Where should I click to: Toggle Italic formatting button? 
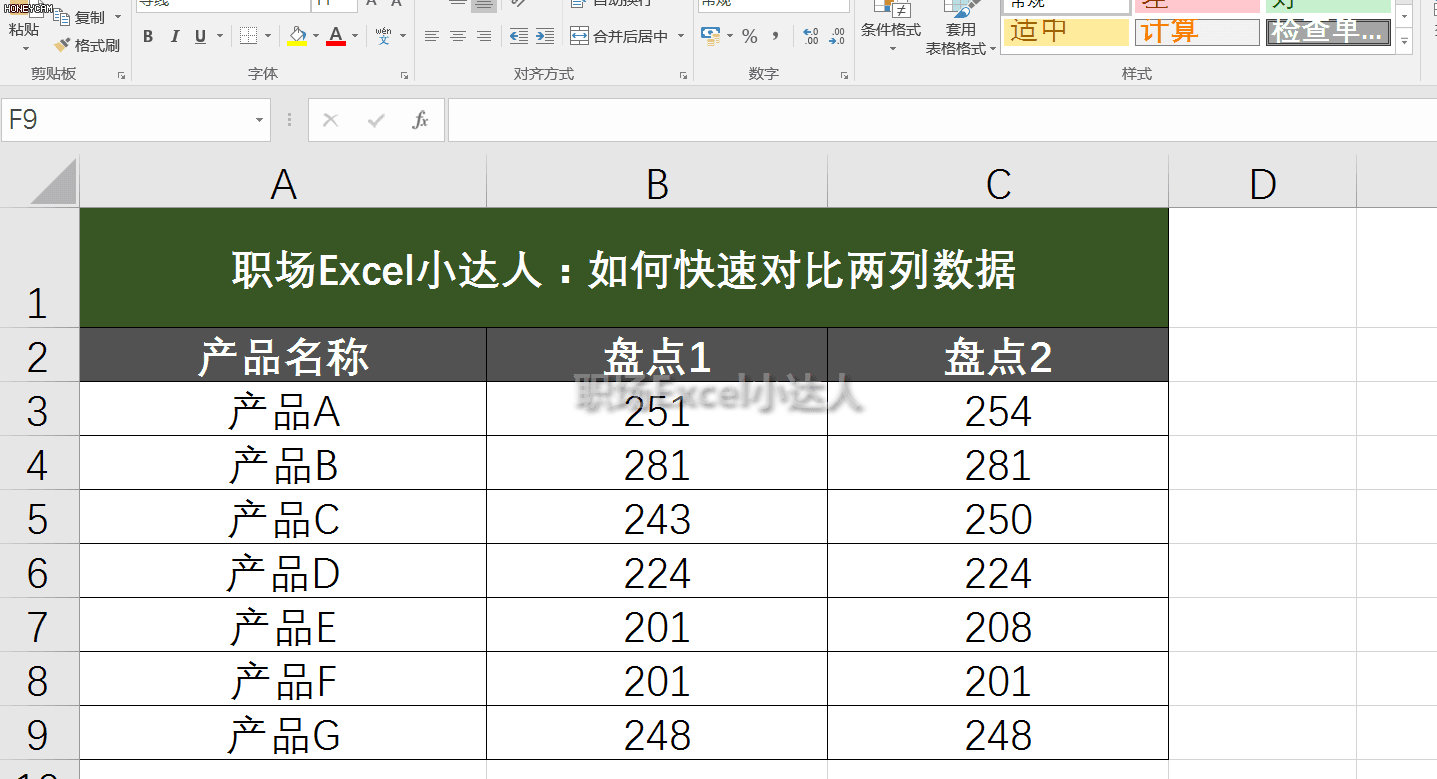[175, 37]
